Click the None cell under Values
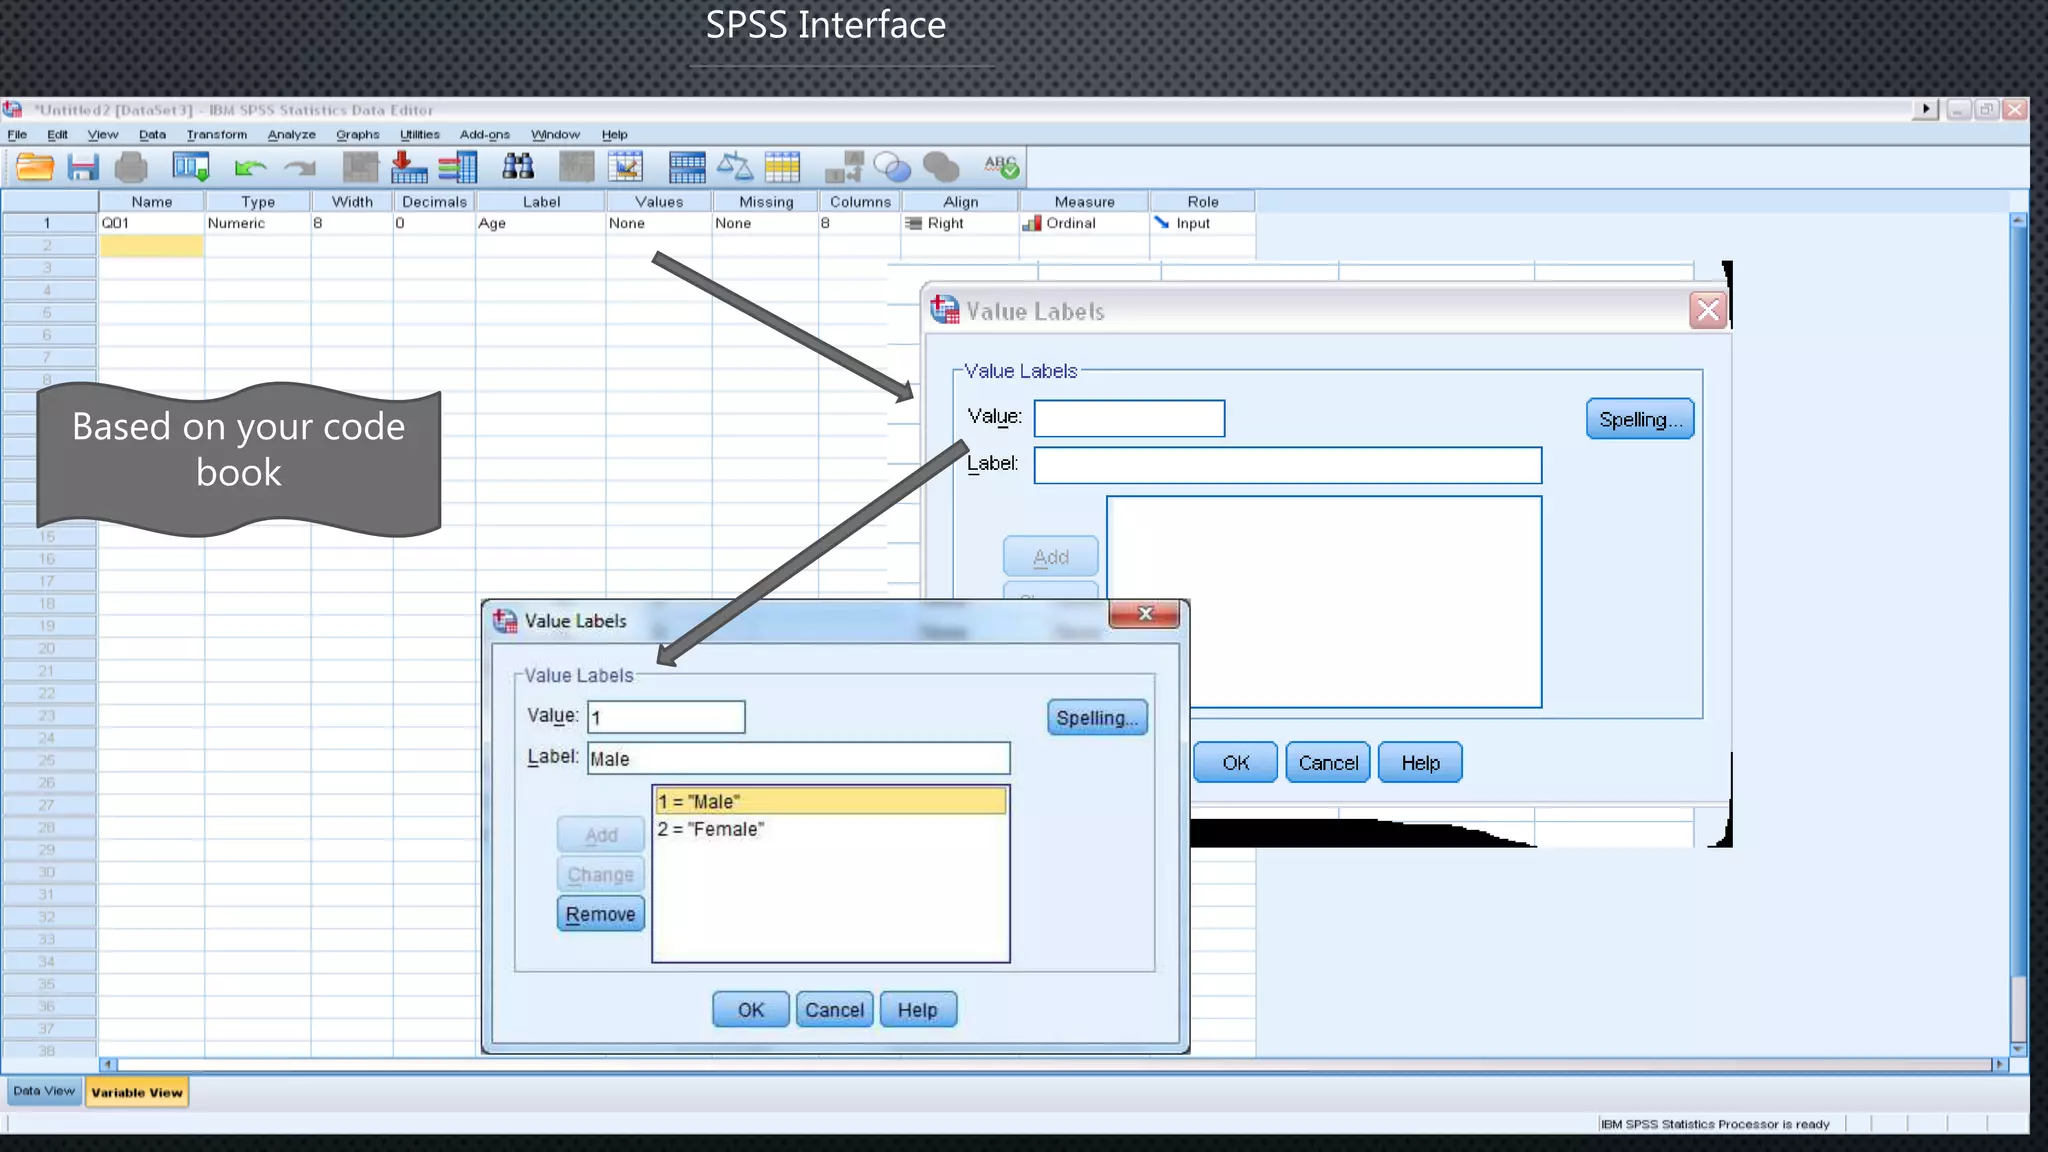Screen dimensions: 2048x1152 658,224
